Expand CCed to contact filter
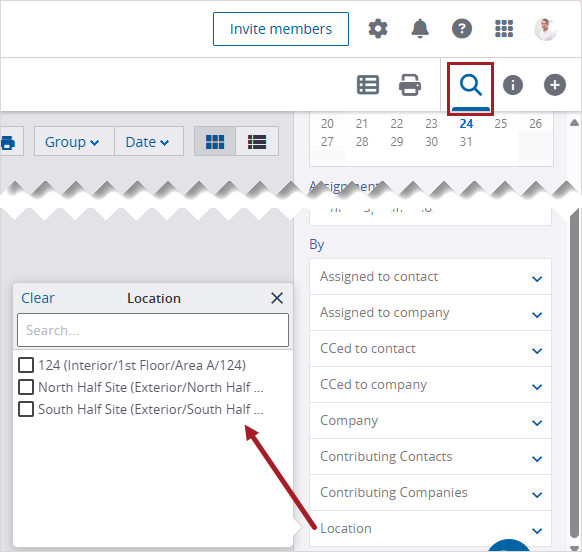582x552 pixels. 430,349
